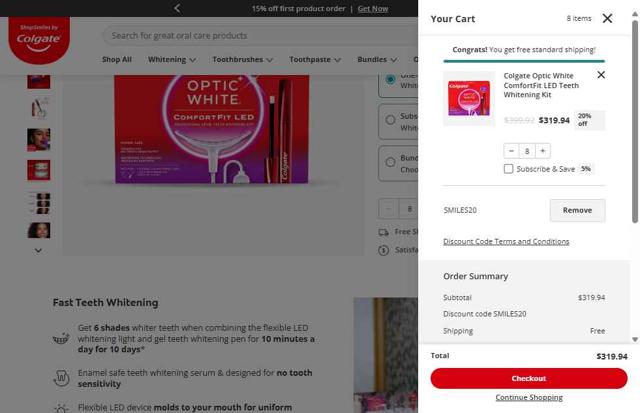Select the one-time purchase radio option
The image size is (640, 413).
click(391, 79)
